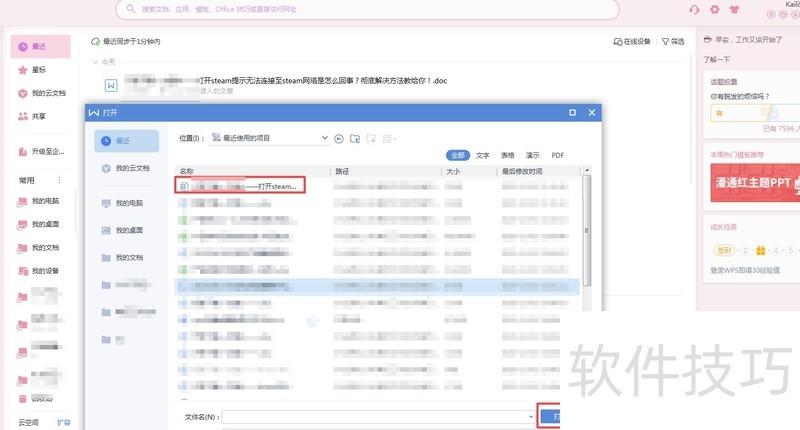Click the gift box icon in 成长任务
The height and width of the screenshot is (430, 800).
[761, 250]
